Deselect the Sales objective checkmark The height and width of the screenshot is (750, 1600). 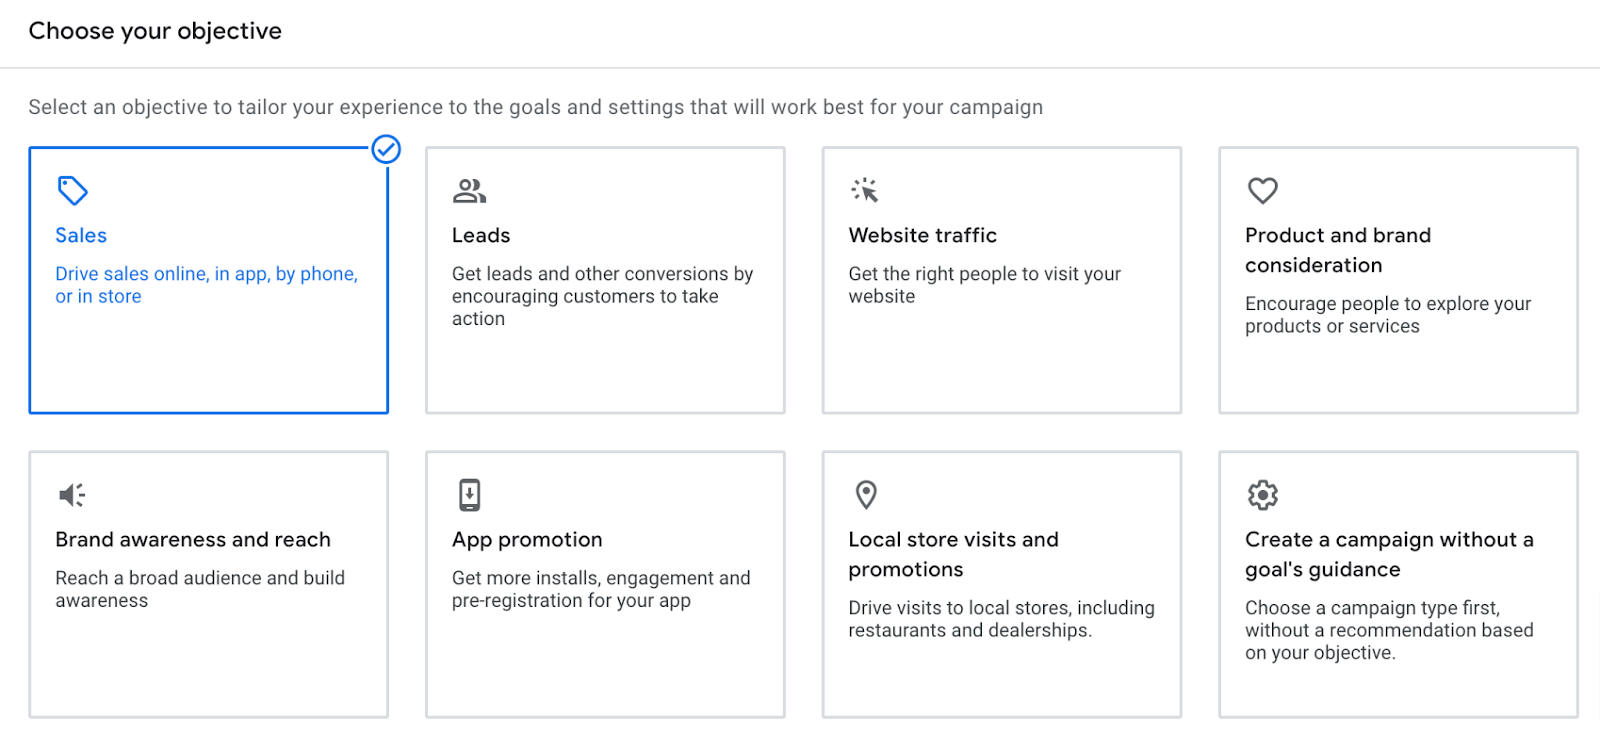[x=385, y=150]
